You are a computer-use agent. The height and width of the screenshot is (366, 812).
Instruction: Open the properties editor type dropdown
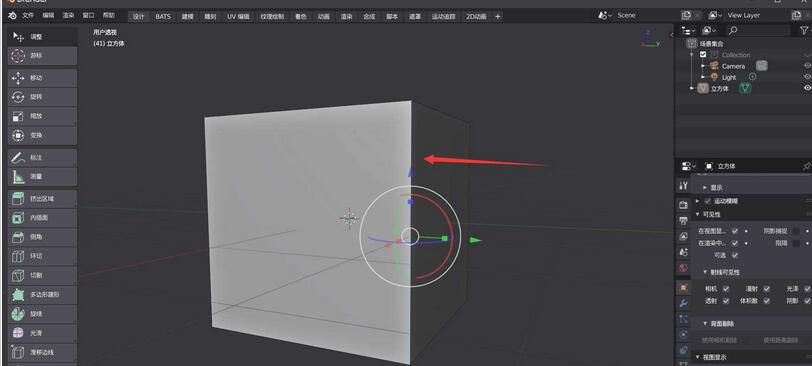point(689,166)
